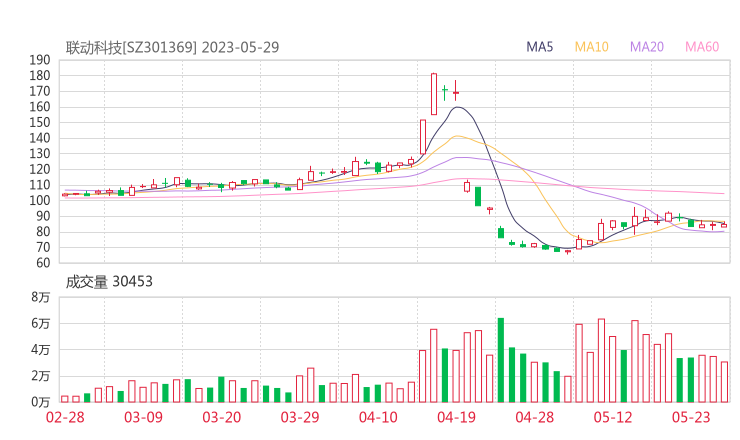
Task: Click the MA10 legend label
Action: click(591, 47)
